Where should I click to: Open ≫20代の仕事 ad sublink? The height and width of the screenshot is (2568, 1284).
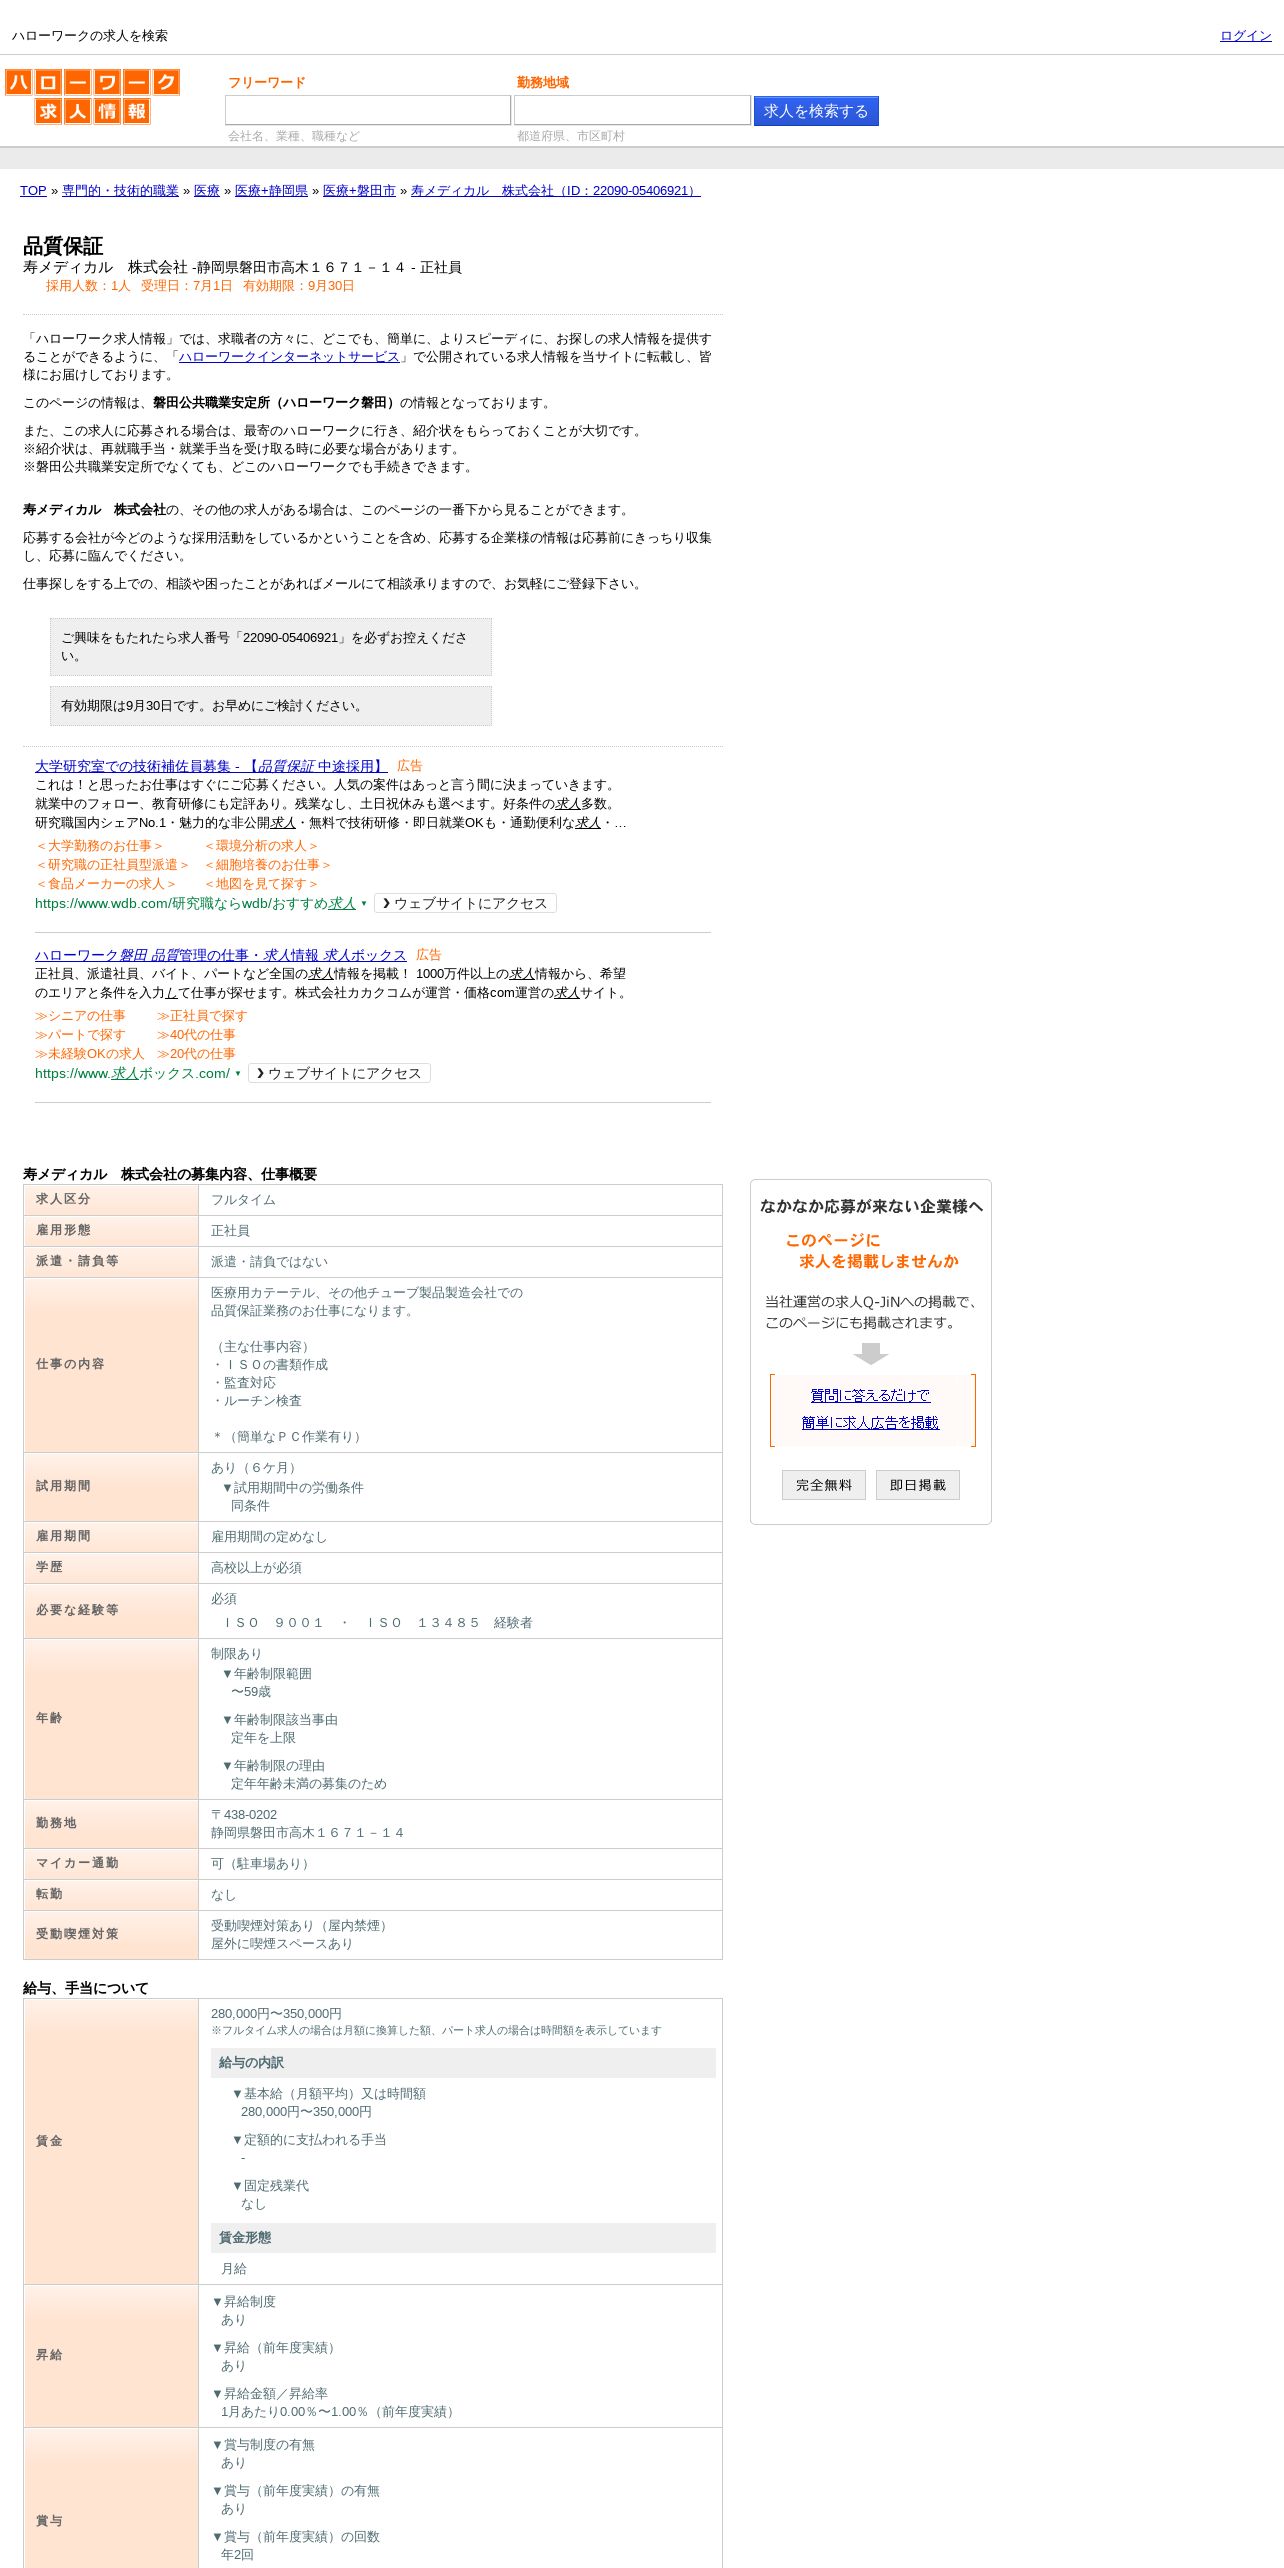[x=196, y=1054]
